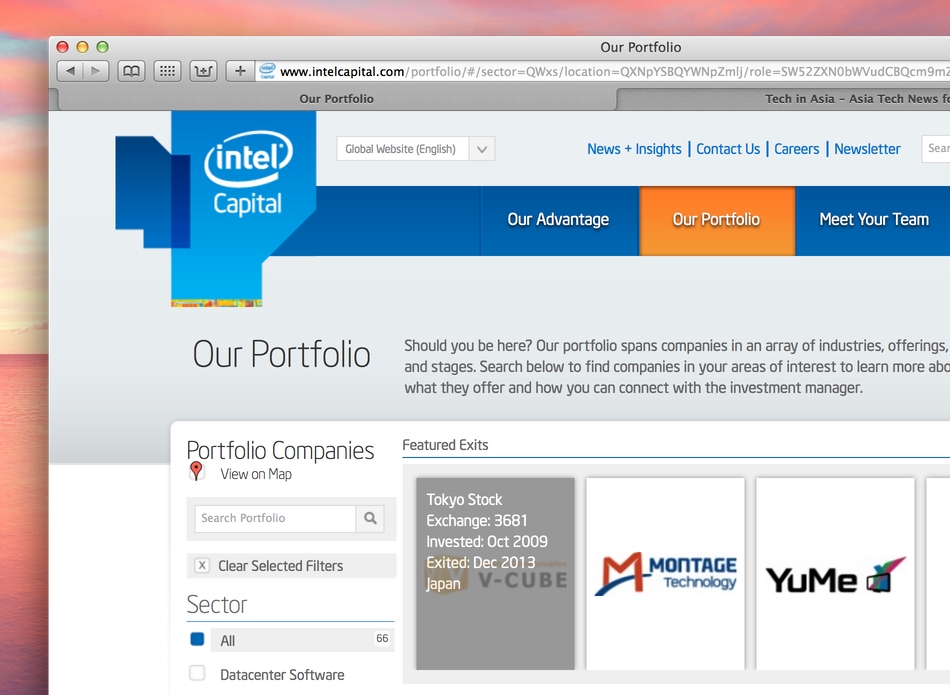Open the V-Cube featured exit card

click(495, 573)
